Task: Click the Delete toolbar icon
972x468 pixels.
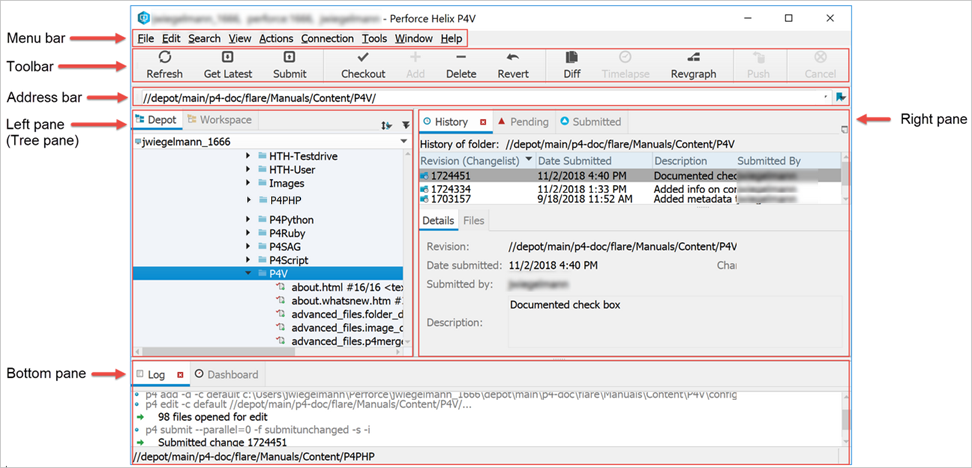Action: pos(461,58)
